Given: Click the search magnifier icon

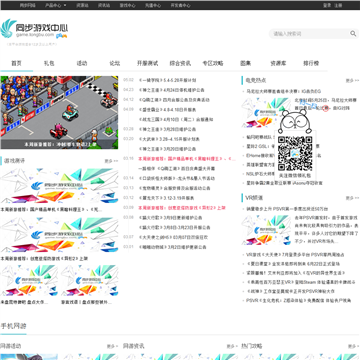Looking at the screenshot, I should pos(353,33).
